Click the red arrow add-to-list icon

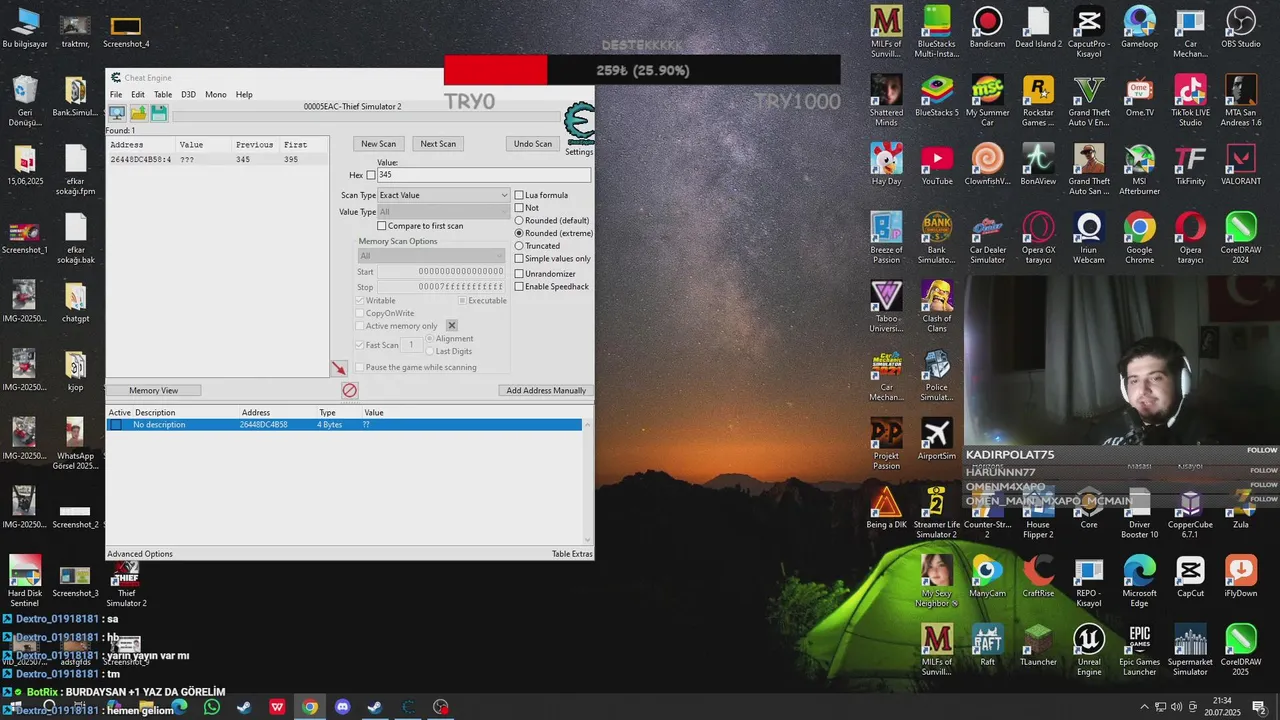click(x=338, y=368)
